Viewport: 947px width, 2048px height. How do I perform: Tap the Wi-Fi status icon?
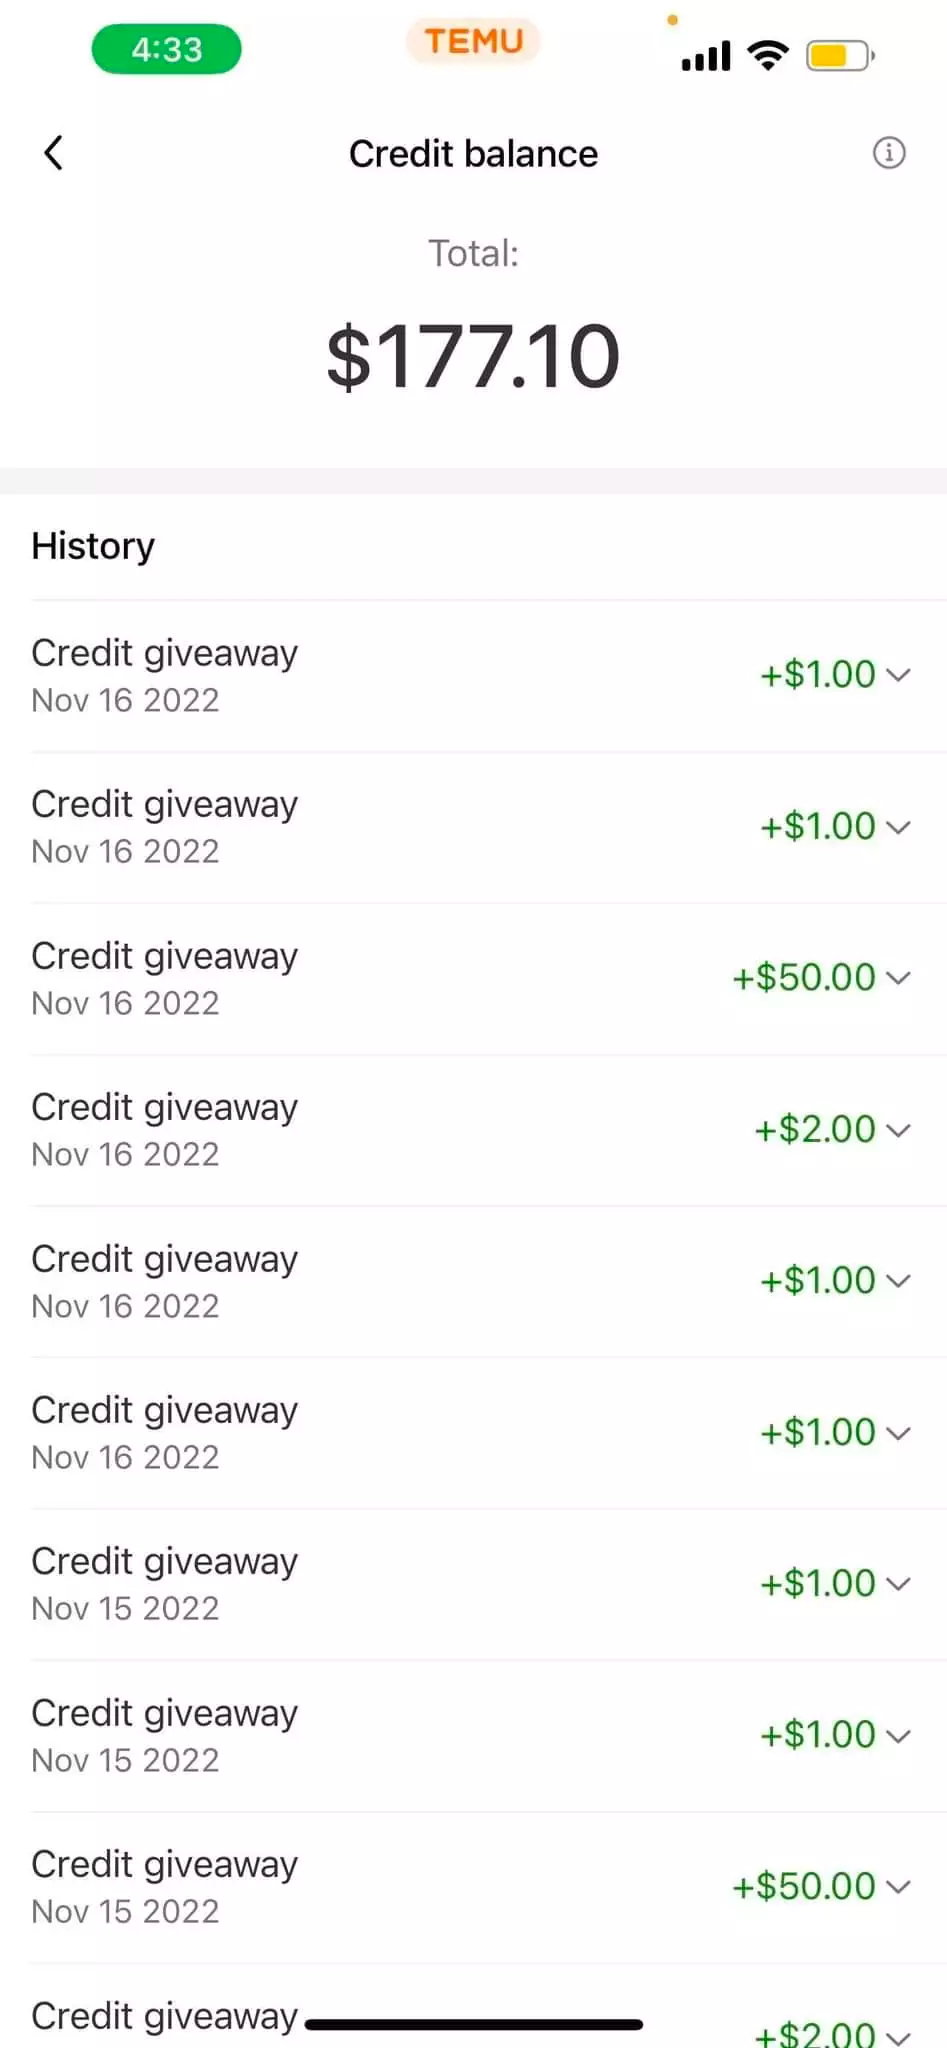[x=767, y=55]
